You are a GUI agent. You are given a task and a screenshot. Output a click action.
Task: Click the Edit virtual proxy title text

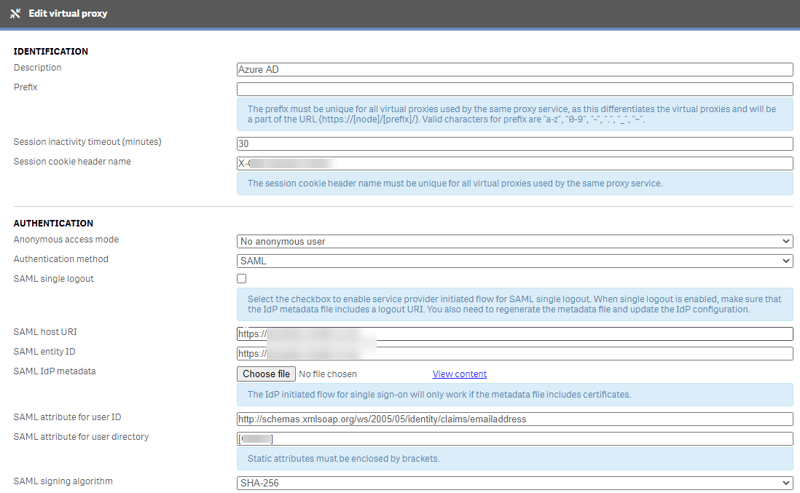pyautogui.click(x=68, y=13)
